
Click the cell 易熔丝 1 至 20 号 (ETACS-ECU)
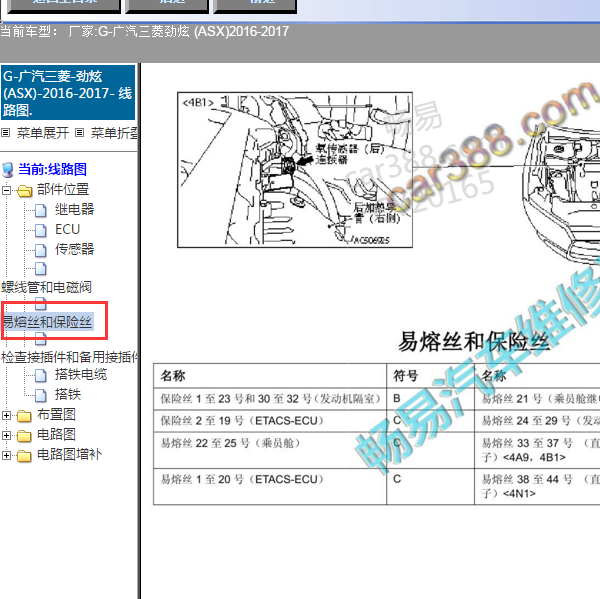click(270, 486)
